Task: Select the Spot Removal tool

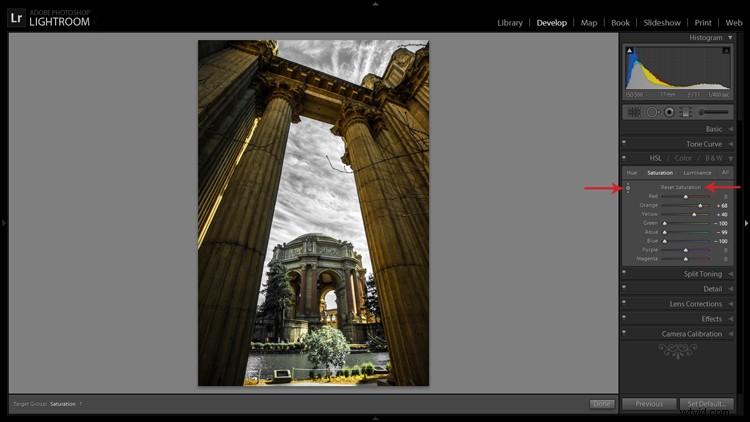Action: 652,112
